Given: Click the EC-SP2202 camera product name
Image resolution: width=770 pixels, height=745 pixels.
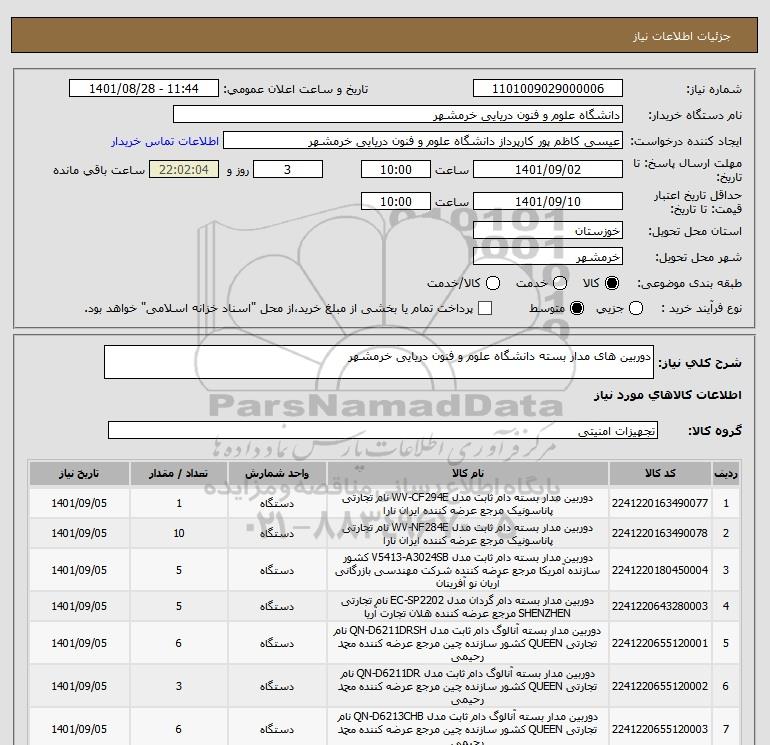Looking at the screenshot, I should (468, 607).
